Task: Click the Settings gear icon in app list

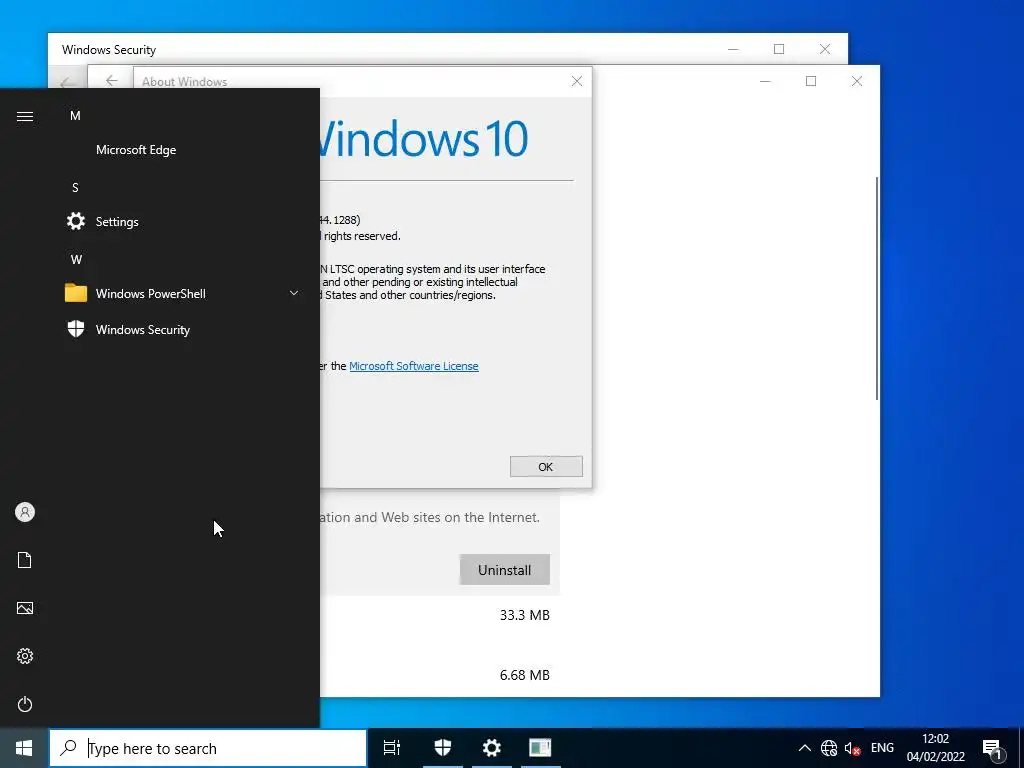Action: tap(76, 221)
